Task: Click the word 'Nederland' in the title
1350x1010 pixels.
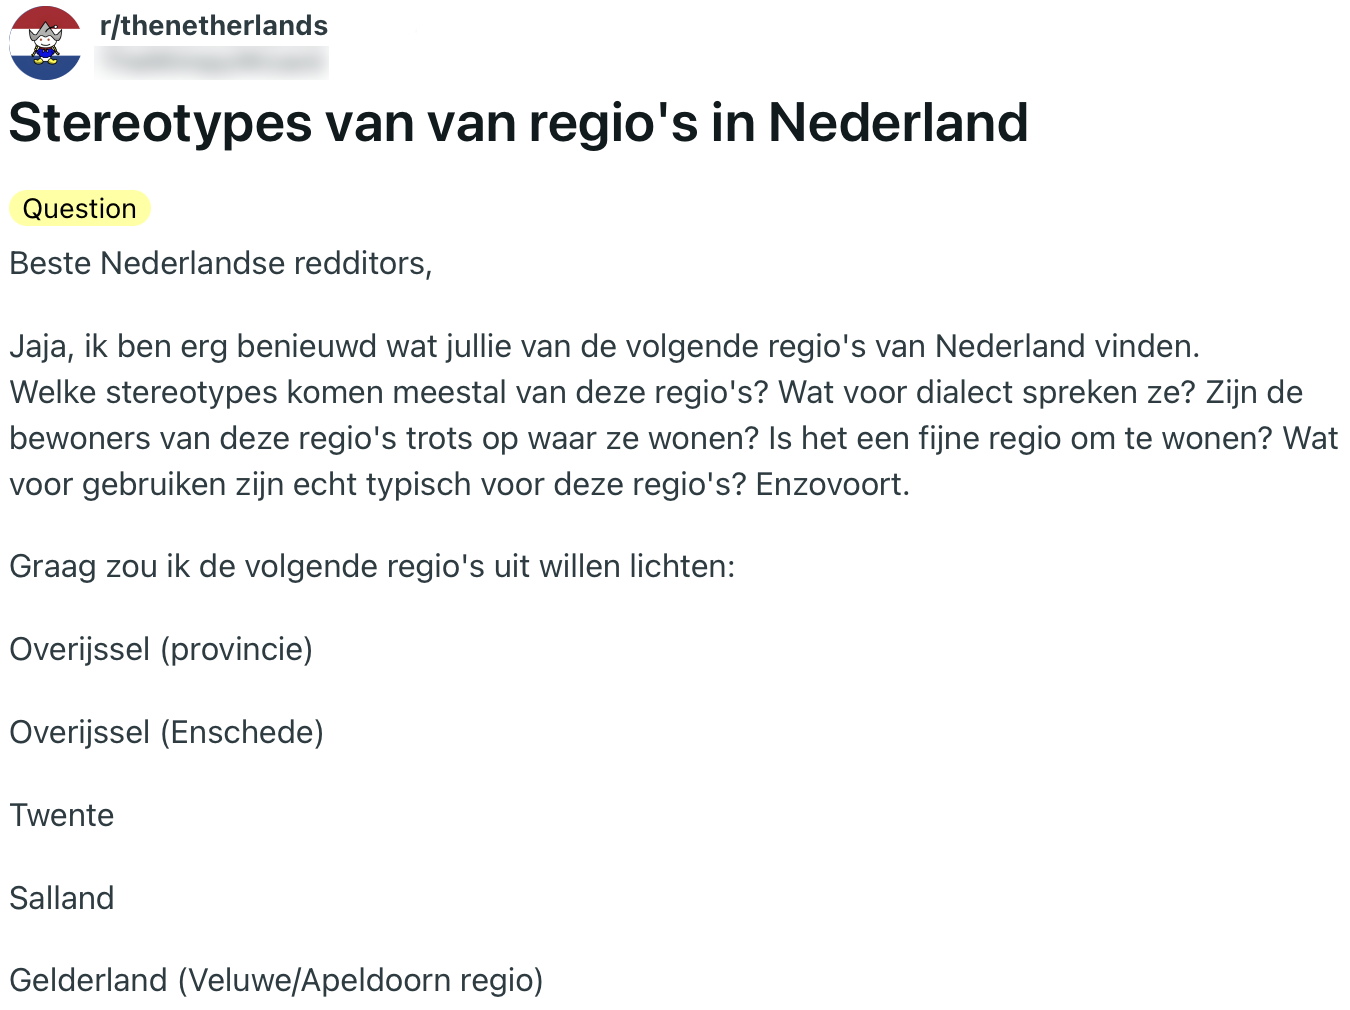Action: [898, 123]
